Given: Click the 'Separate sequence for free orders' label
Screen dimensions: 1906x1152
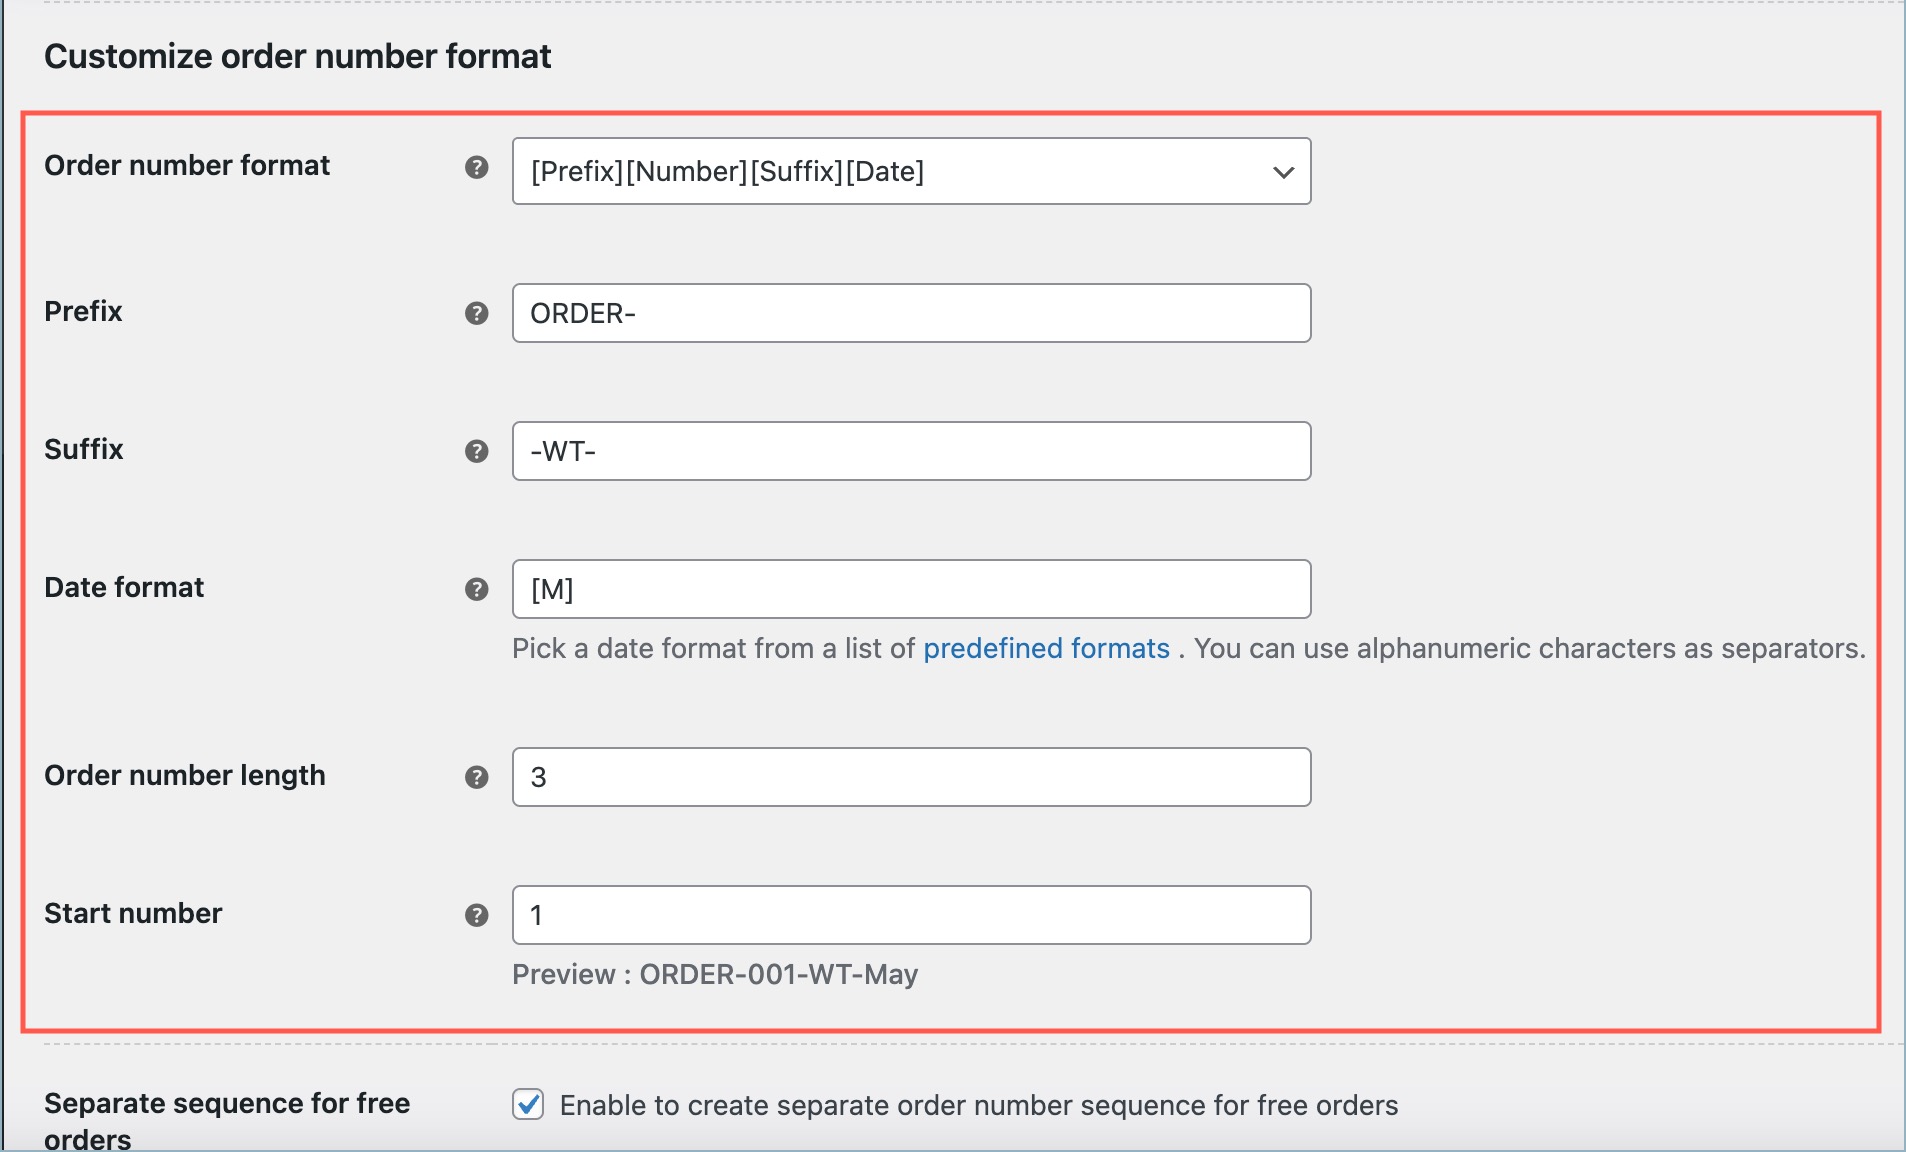Looking at the screenshot, I should click(227, 1120).
